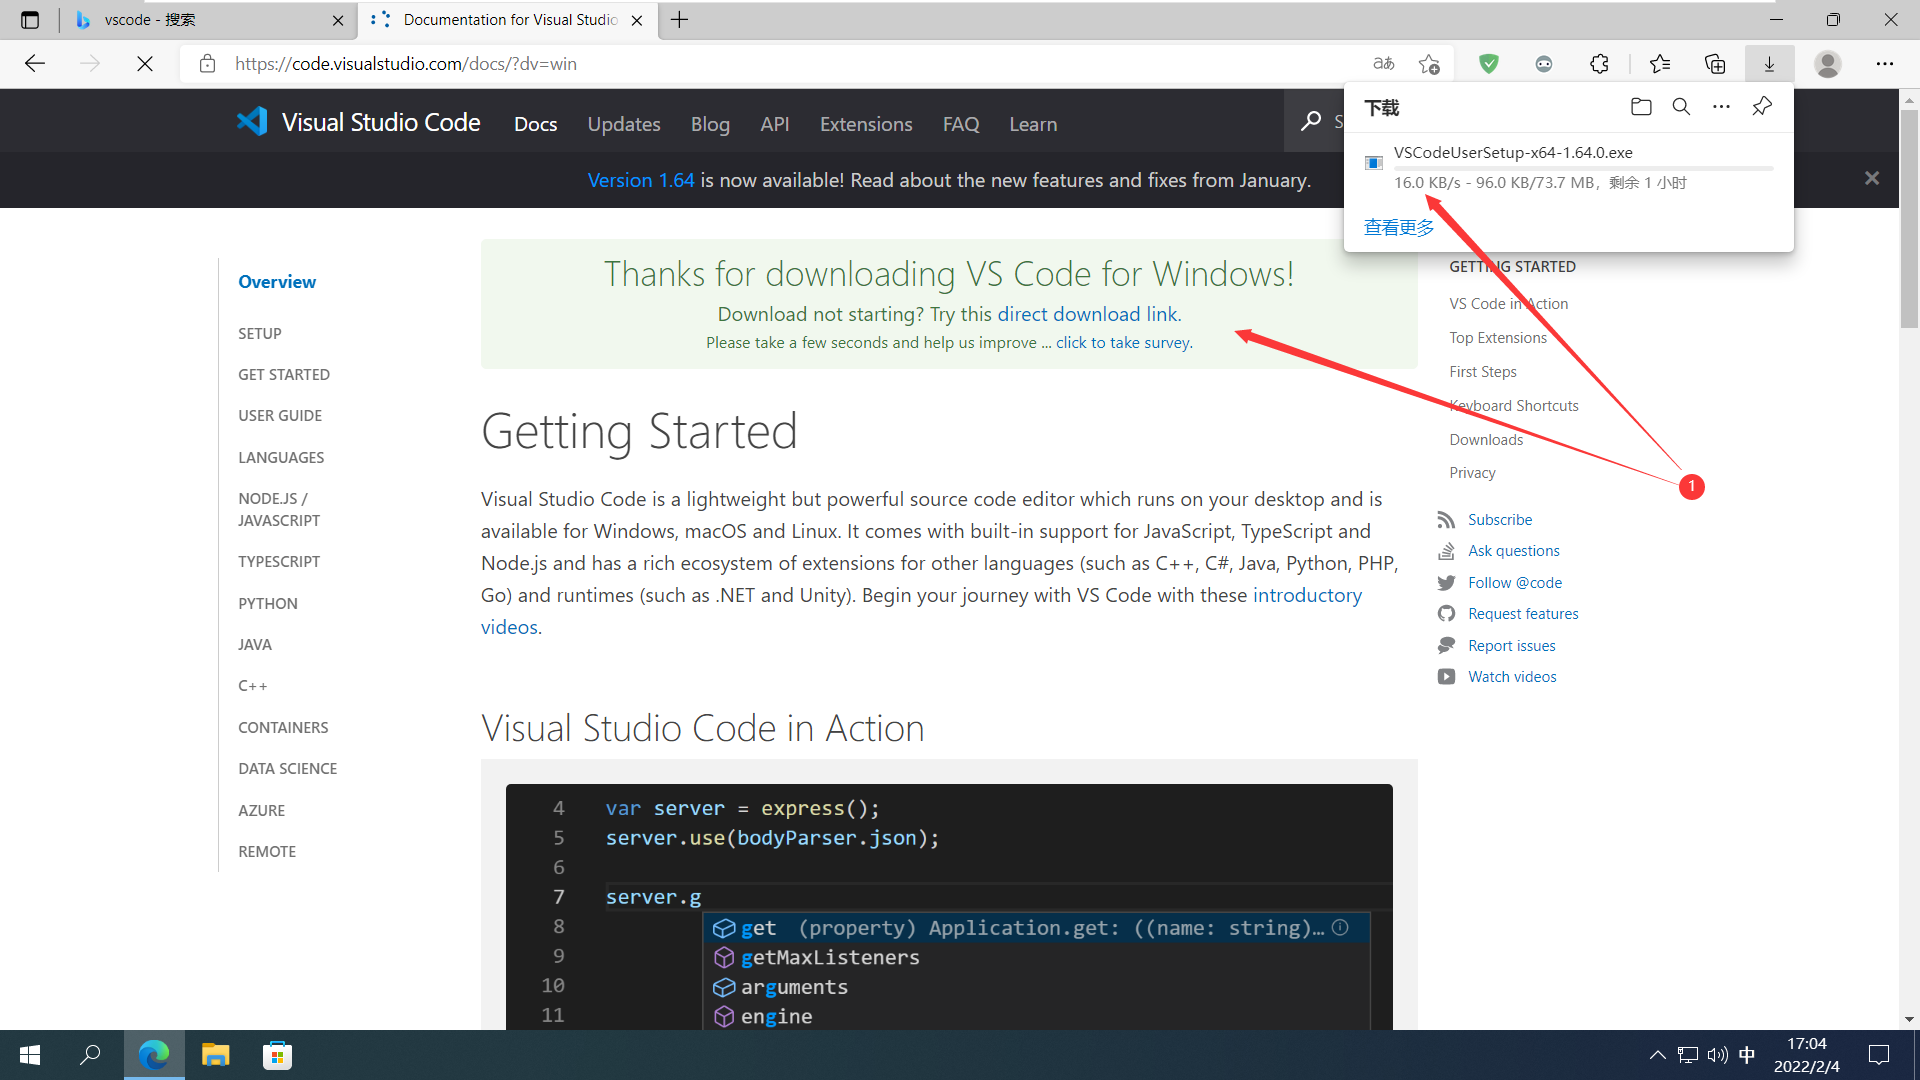The width and height of the screenshot is (1920, 1080).
Task: Open the volume control in system tray
Action: tap(1718, 1055)
